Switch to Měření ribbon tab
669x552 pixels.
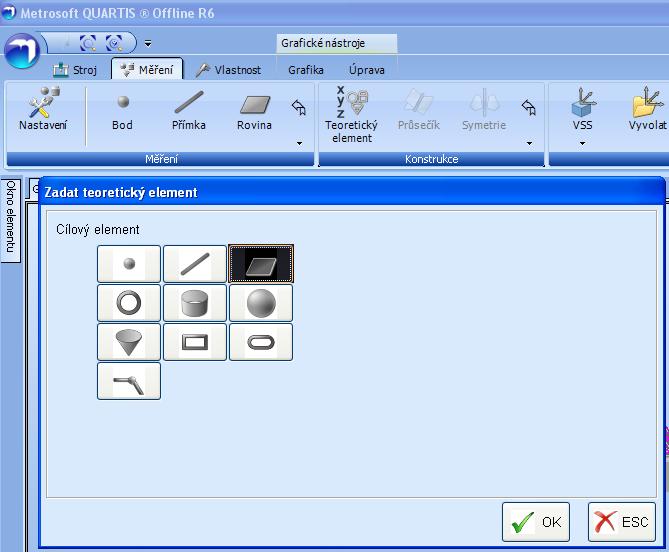[147, 69]
